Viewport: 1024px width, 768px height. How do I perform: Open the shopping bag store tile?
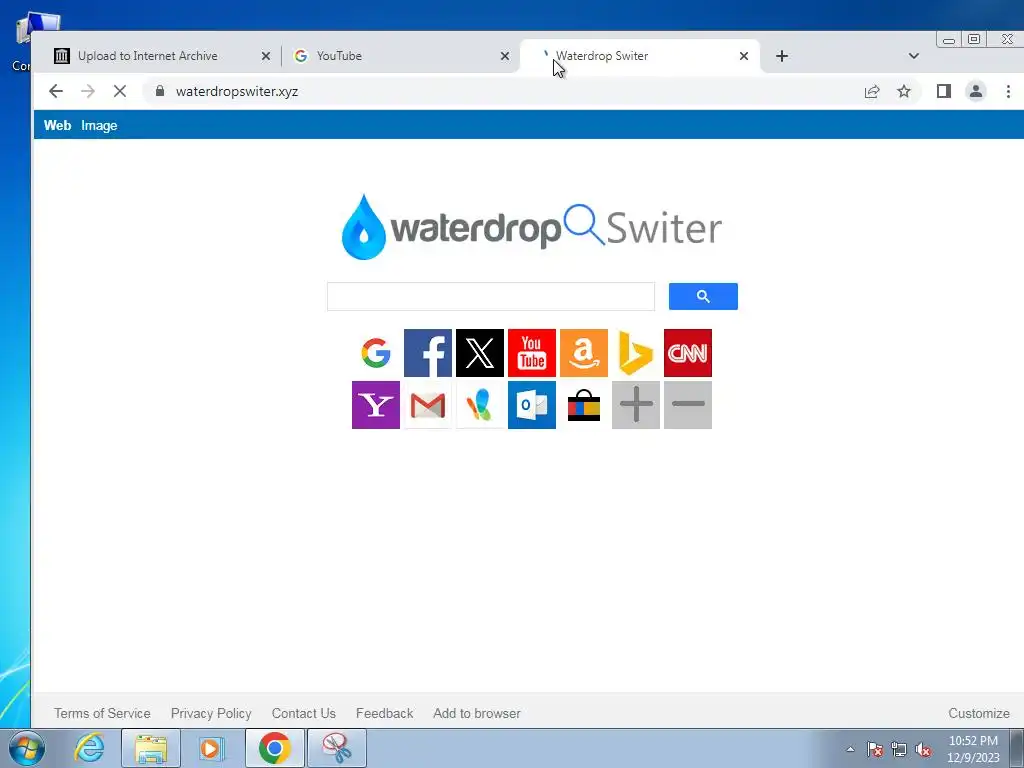tap(584, 405)
